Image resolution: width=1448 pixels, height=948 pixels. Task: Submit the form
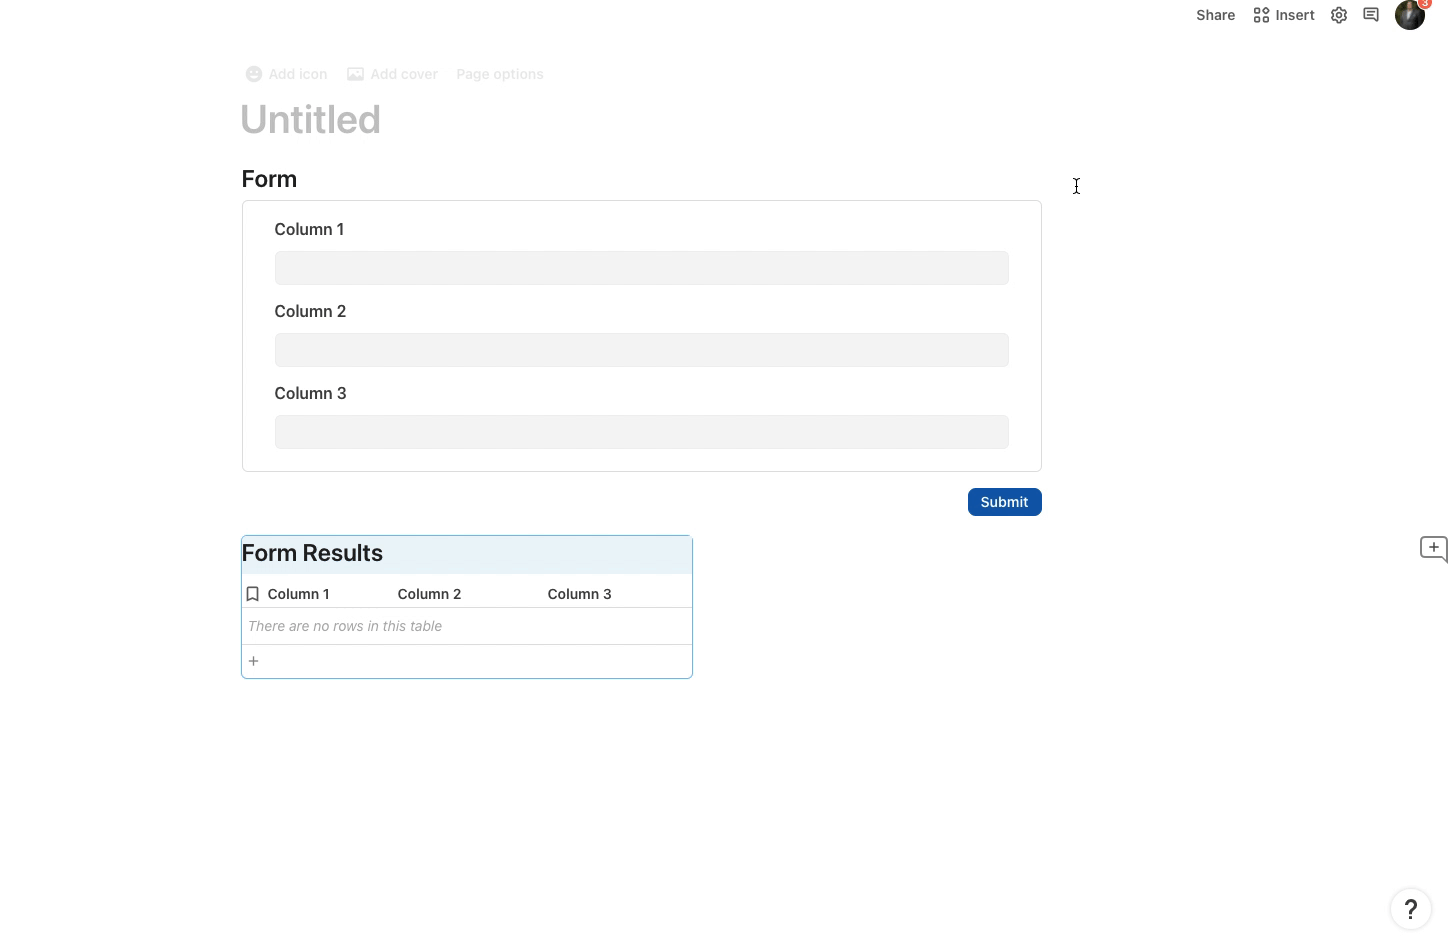(x=1004, y=502)
